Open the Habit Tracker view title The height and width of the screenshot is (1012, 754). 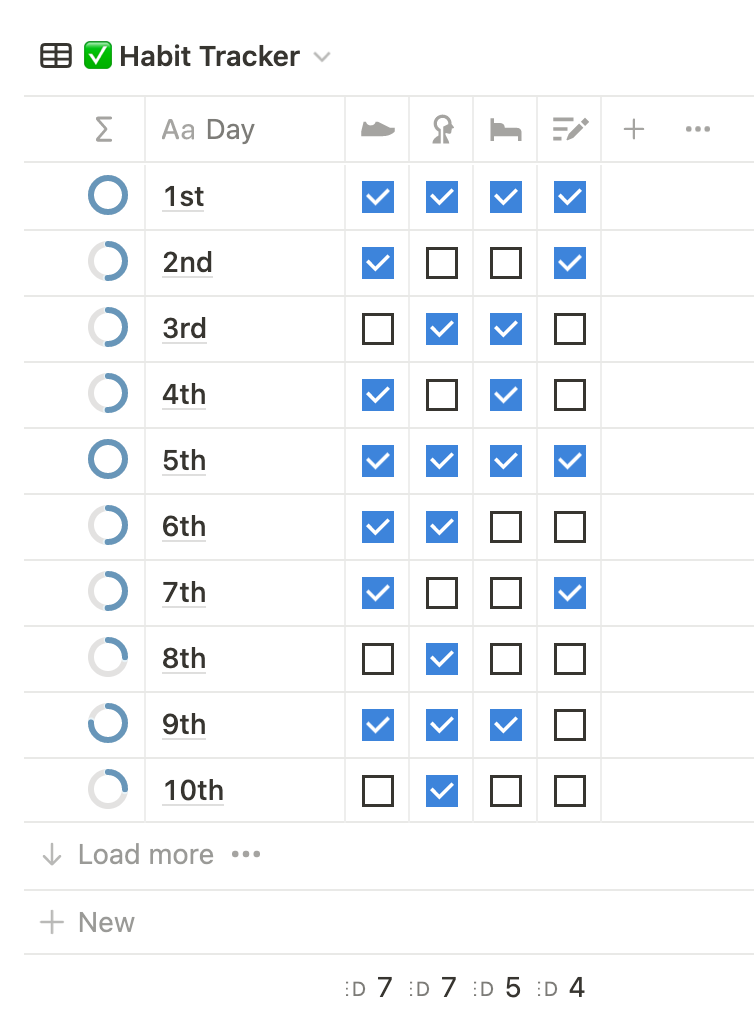209,56
